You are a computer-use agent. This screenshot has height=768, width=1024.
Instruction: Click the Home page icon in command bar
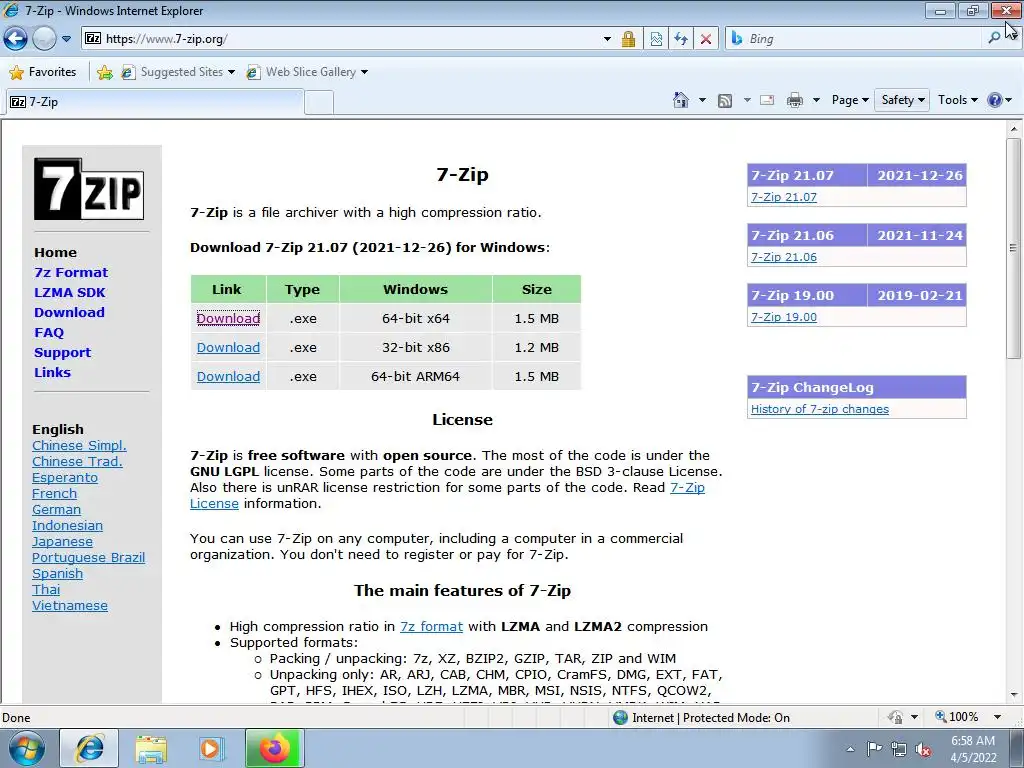click(x=680, y=100)
